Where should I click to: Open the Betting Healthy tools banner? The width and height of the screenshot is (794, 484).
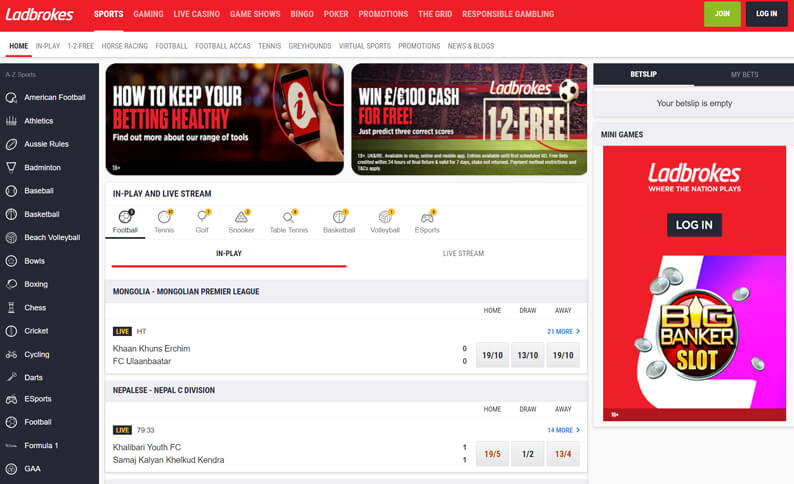click(x=224, y=119)
